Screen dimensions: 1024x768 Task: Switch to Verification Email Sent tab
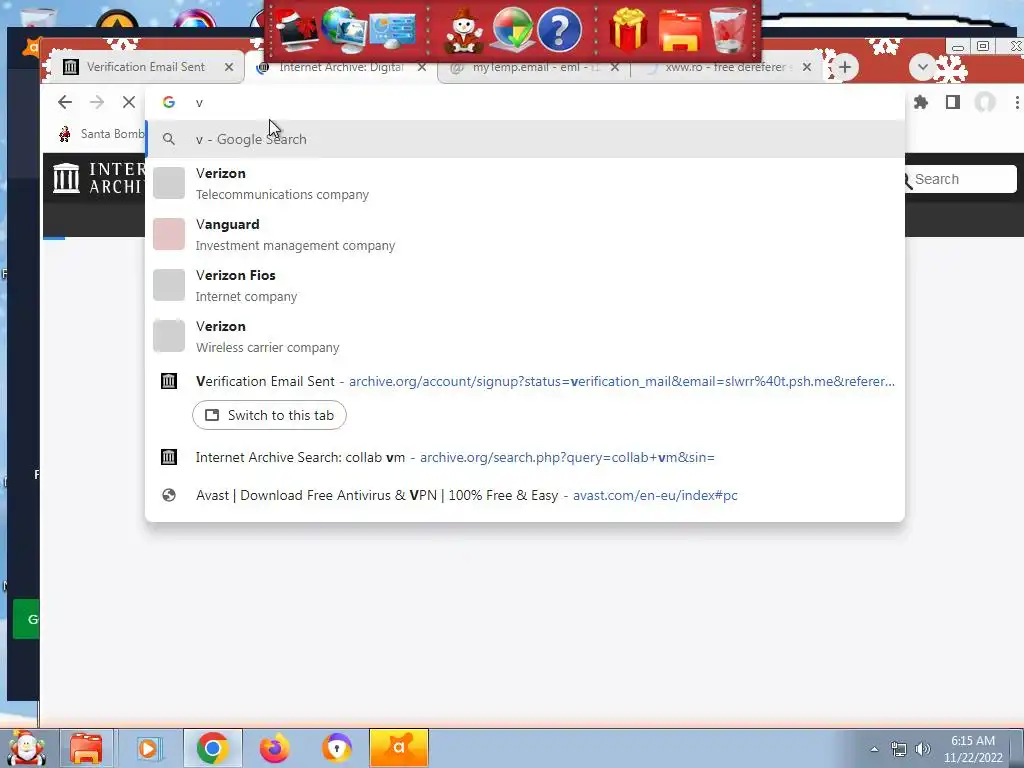(146, 67)
